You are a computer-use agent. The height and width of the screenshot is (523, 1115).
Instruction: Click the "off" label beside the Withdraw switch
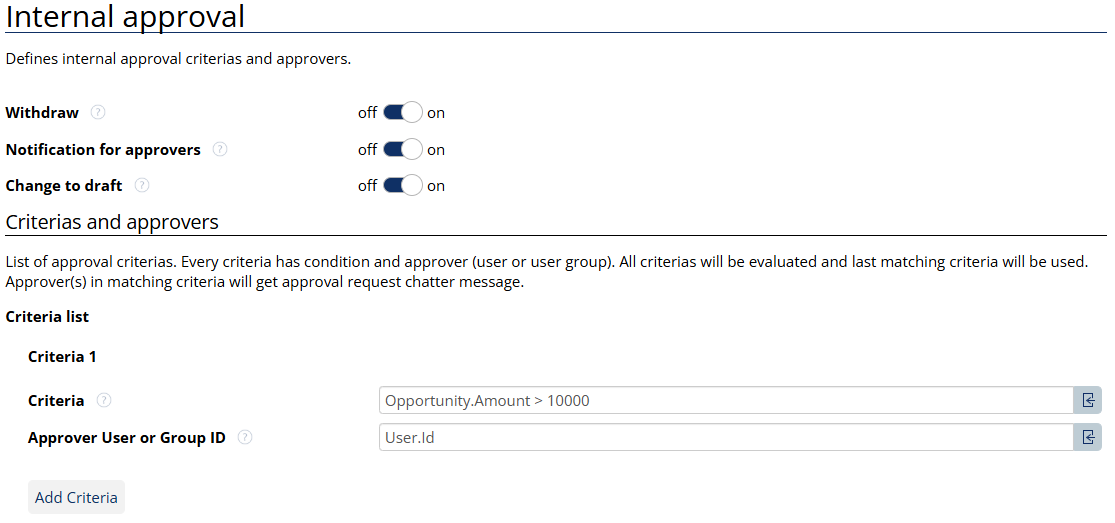(x=367, y=113)
